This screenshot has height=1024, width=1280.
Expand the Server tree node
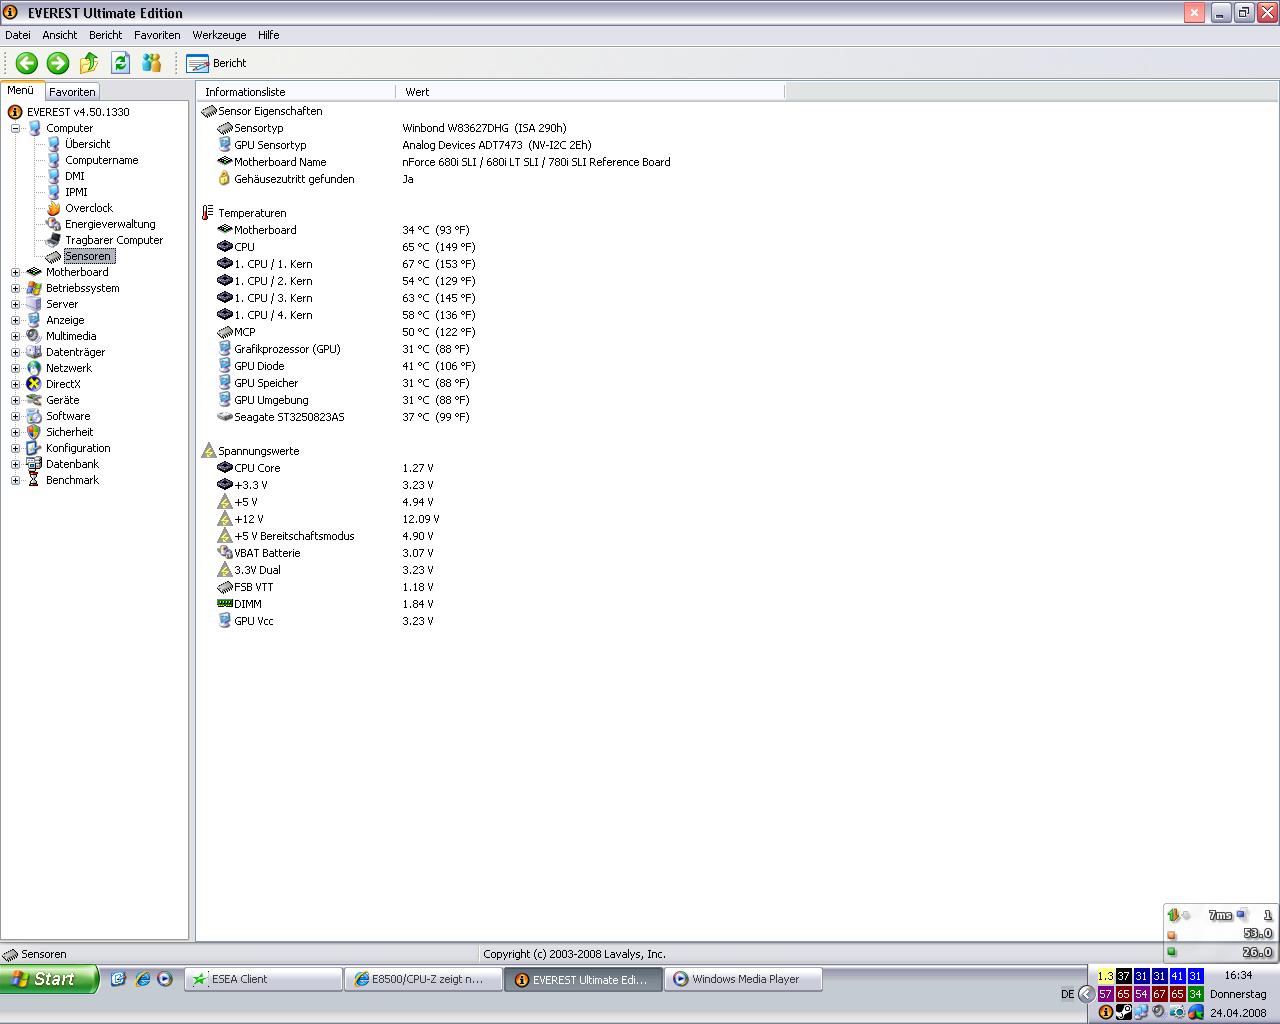pos(15,304)
